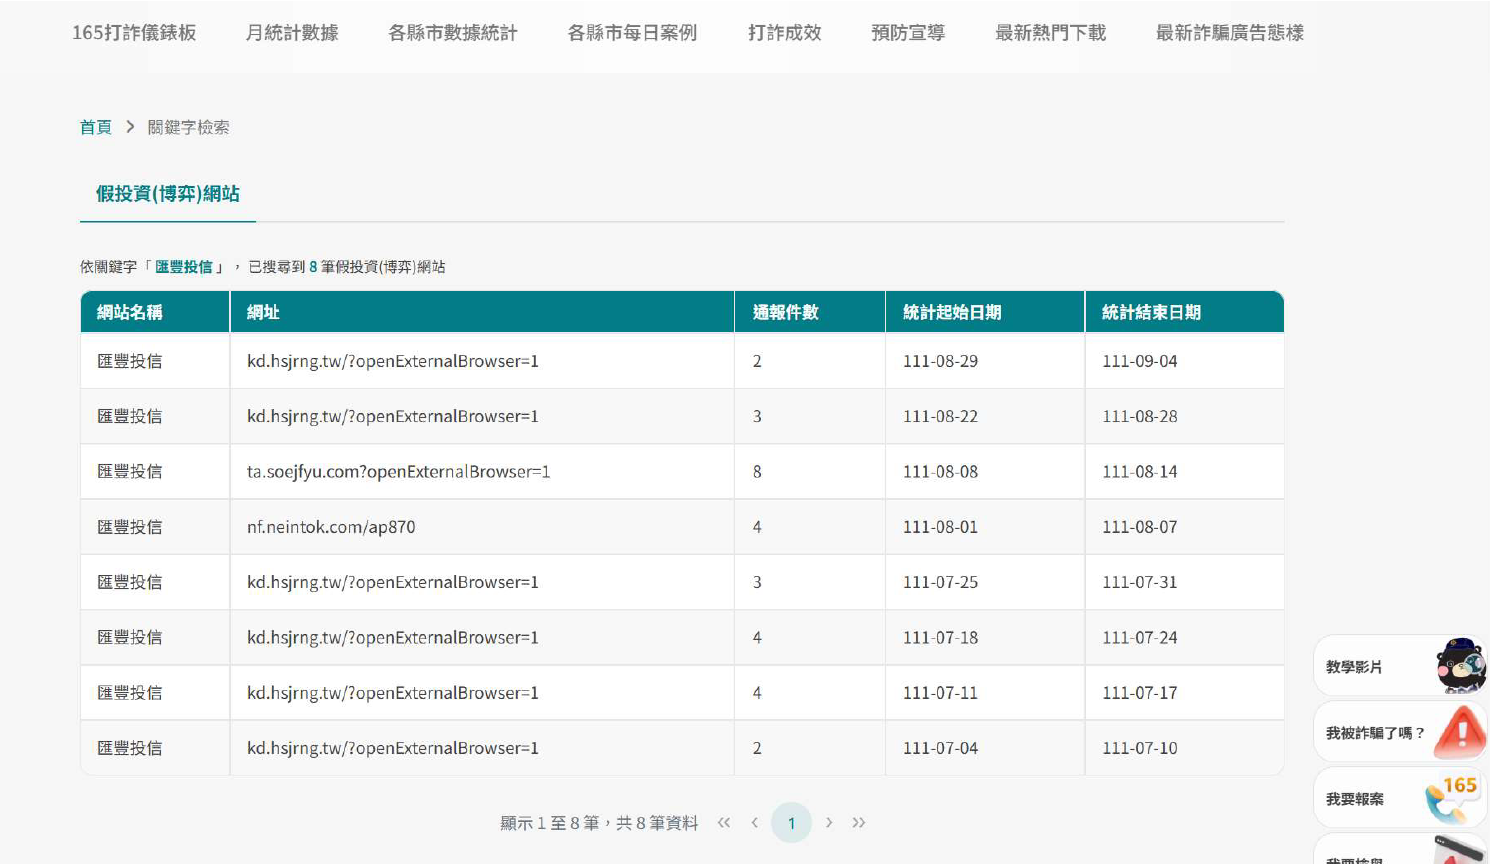1490x864 pixels.
Task: Select the 假投資(博弈)網站 tab
Action: pos(168,194)
